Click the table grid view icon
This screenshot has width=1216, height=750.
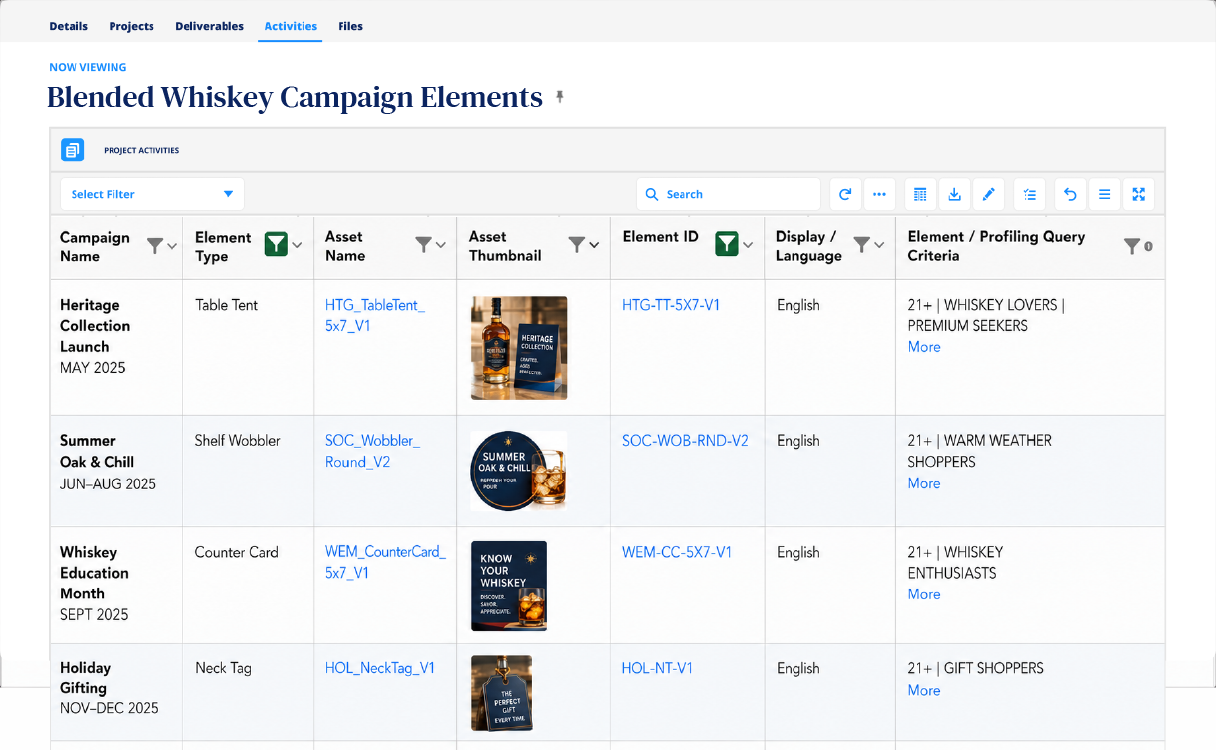(x=920, y=194)
